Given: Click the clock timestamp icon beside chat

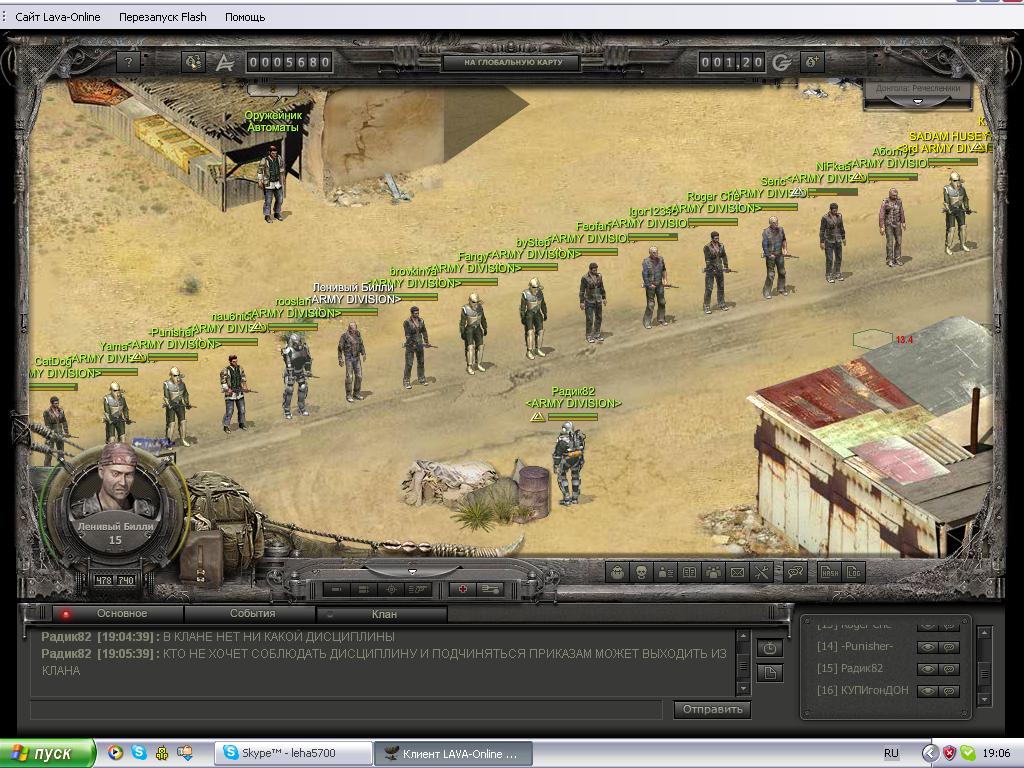Looking at the screenshot, I should pyautogui.click(x=770, y=648).
